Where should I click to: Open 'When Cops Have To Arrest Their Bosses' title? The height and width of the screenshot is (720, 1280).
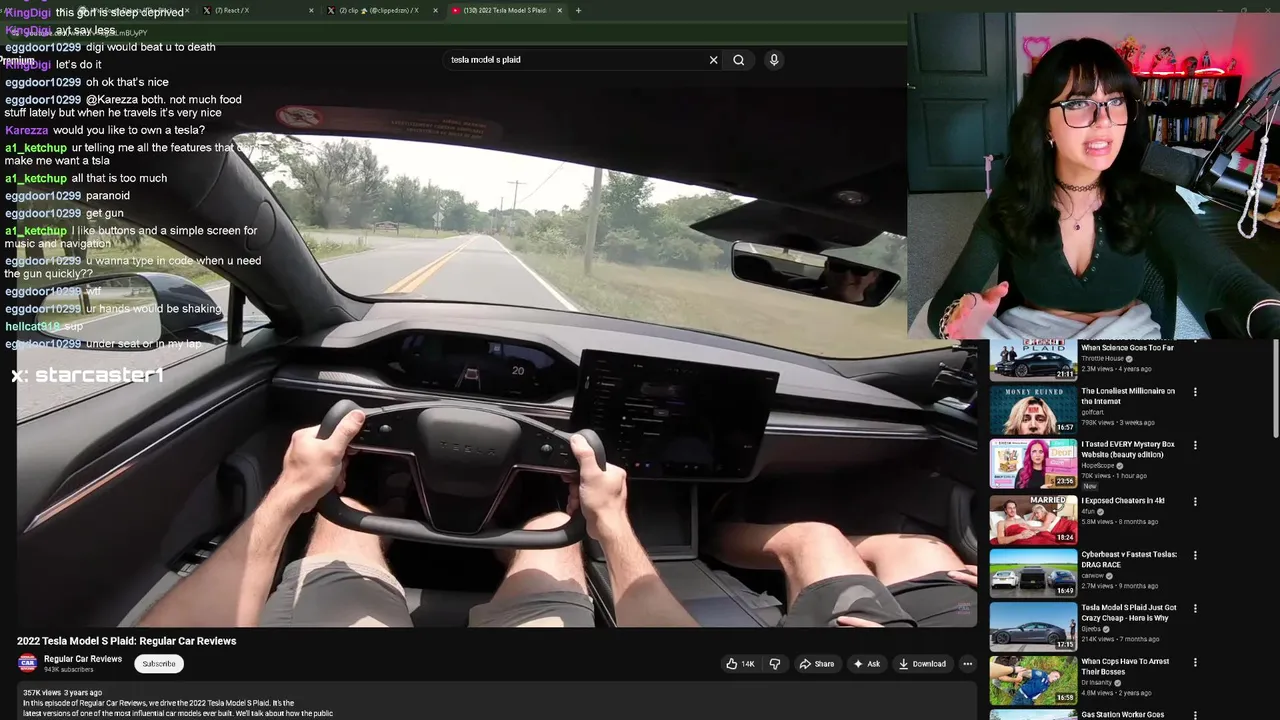pos(1125,666)
